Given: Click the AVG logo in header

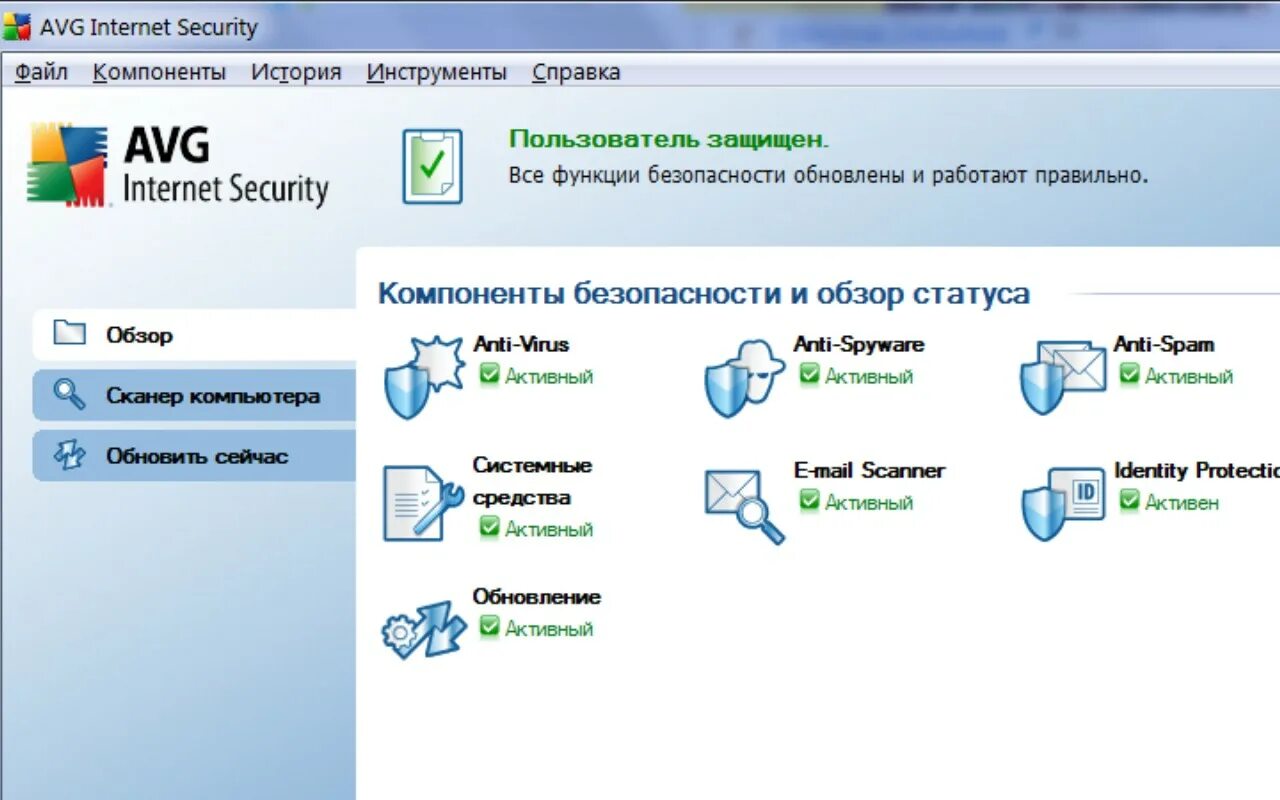Looking at the screenshot, I should click(177, 165).
